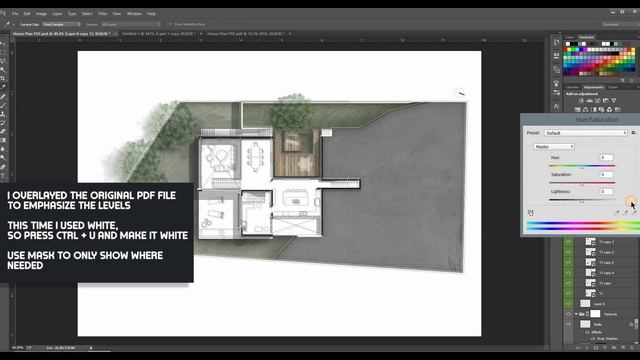
Task: Click the Hue slider handle
Action: pyautogui.click(x=582, y=167)
